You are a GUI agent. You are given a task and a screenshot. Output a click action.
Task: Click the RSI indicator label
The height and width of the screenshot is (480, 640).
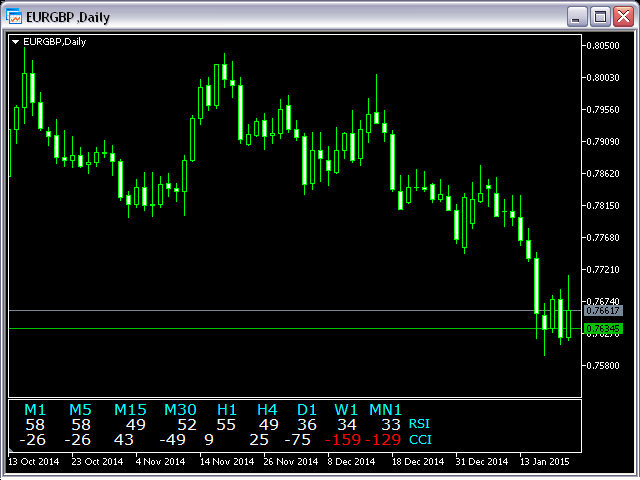[x=419, y=424]
